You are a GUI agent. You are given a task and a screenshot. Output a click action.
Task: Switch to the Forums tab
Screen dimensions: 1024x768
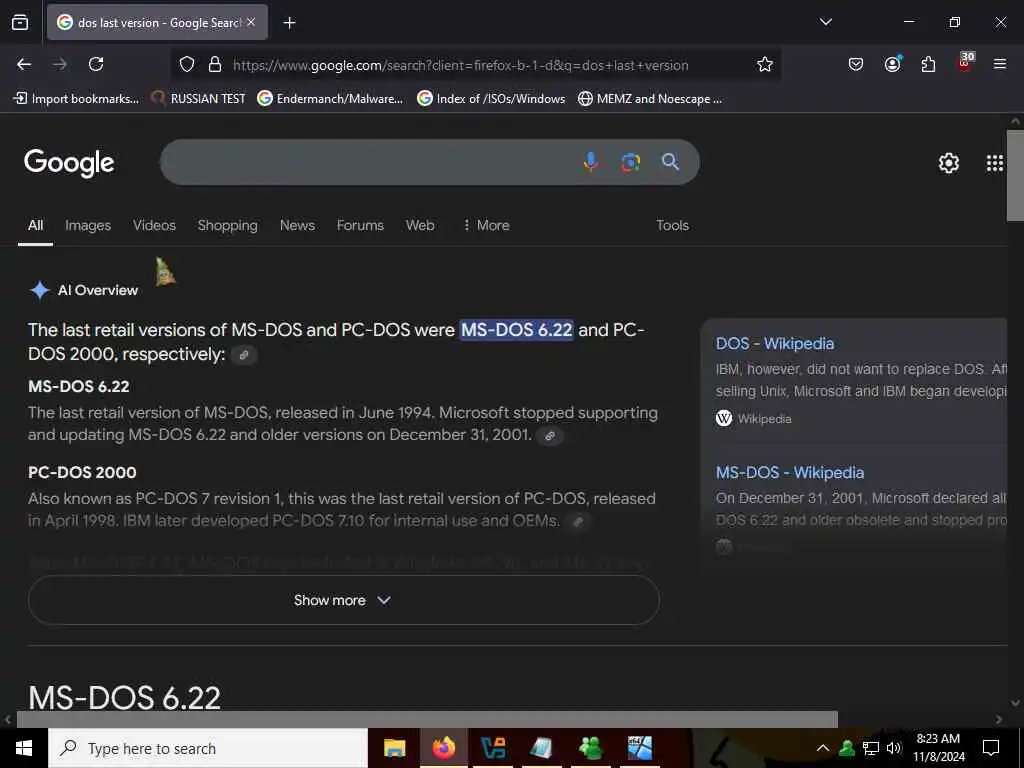coord(360,225)
